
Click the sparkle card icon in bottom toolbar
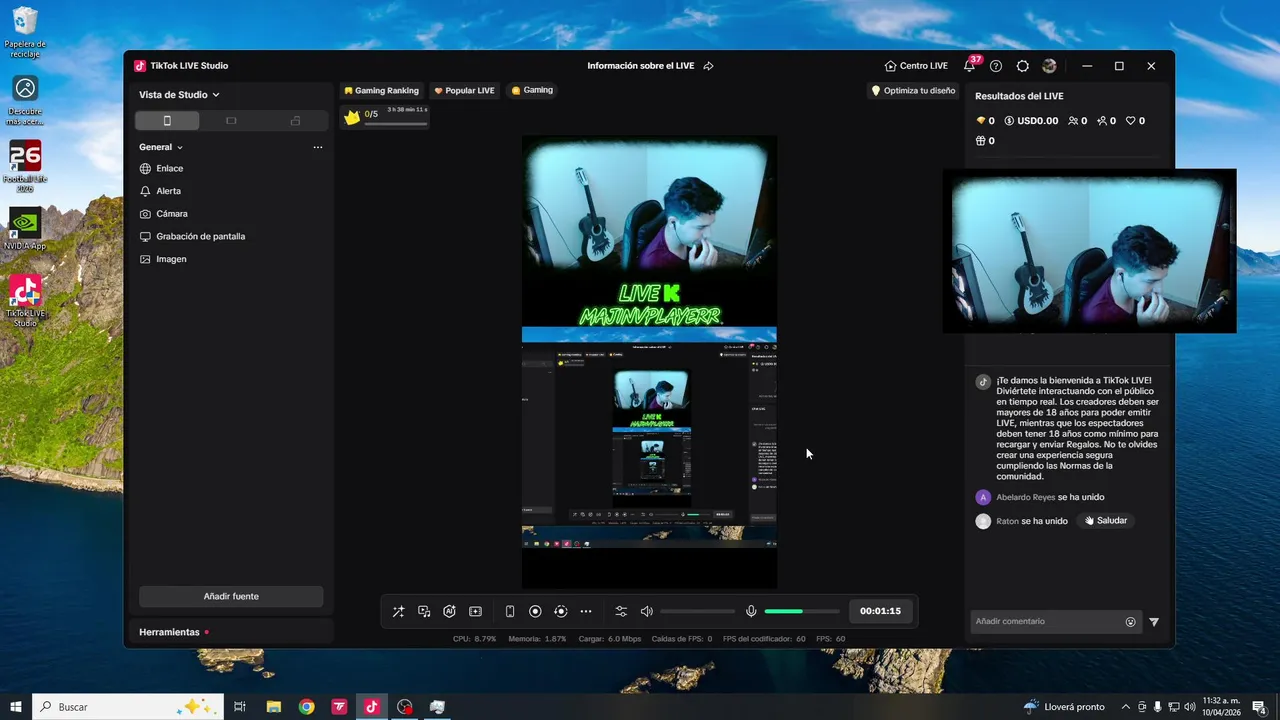pyautogui.click(x=475, y=611)
